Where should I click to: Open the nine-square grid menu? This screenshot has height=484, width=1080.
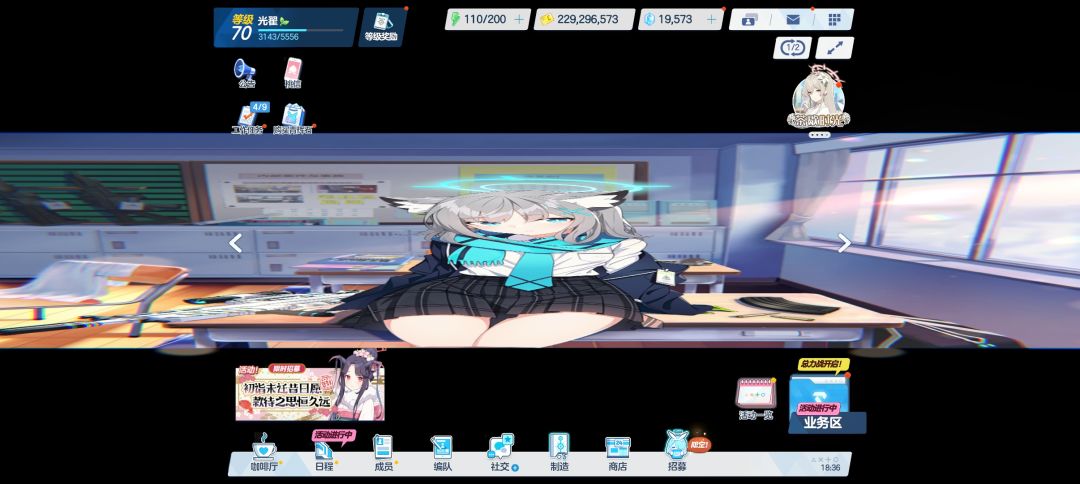[835, 19]
